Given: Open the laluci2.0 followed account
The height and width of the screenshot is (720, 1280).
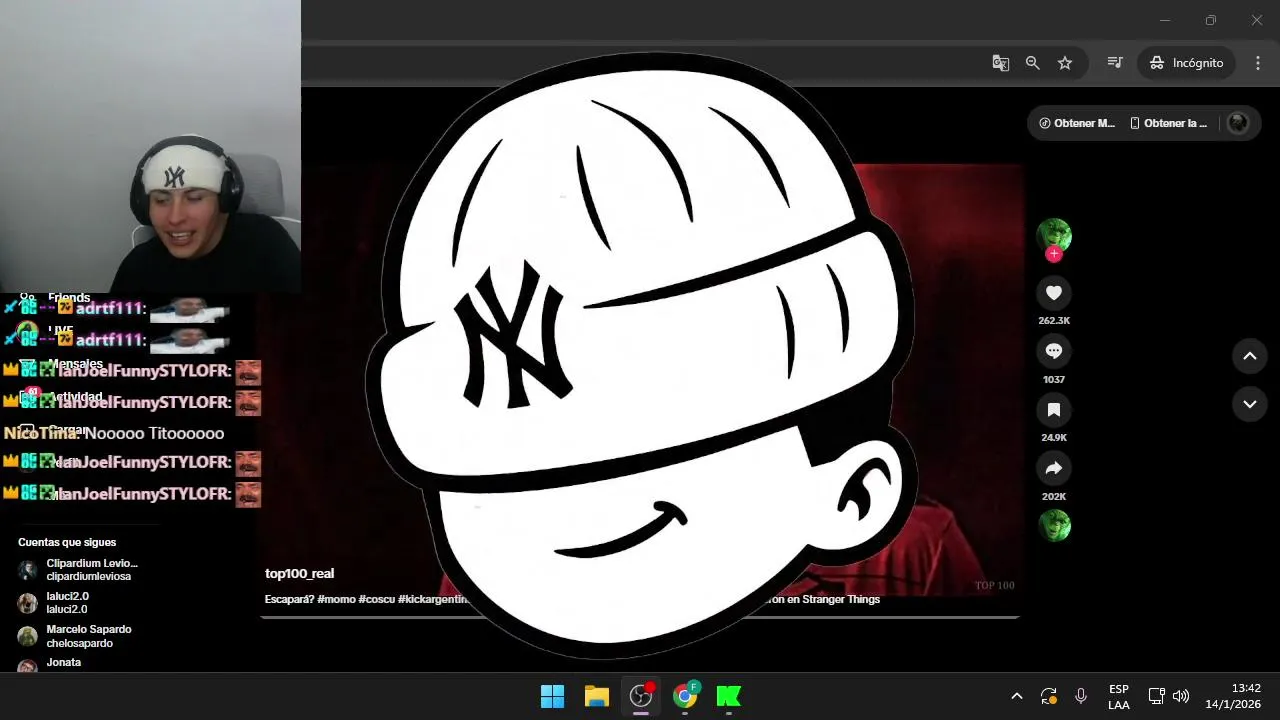Looking at the screenshot, I should 54,602.
